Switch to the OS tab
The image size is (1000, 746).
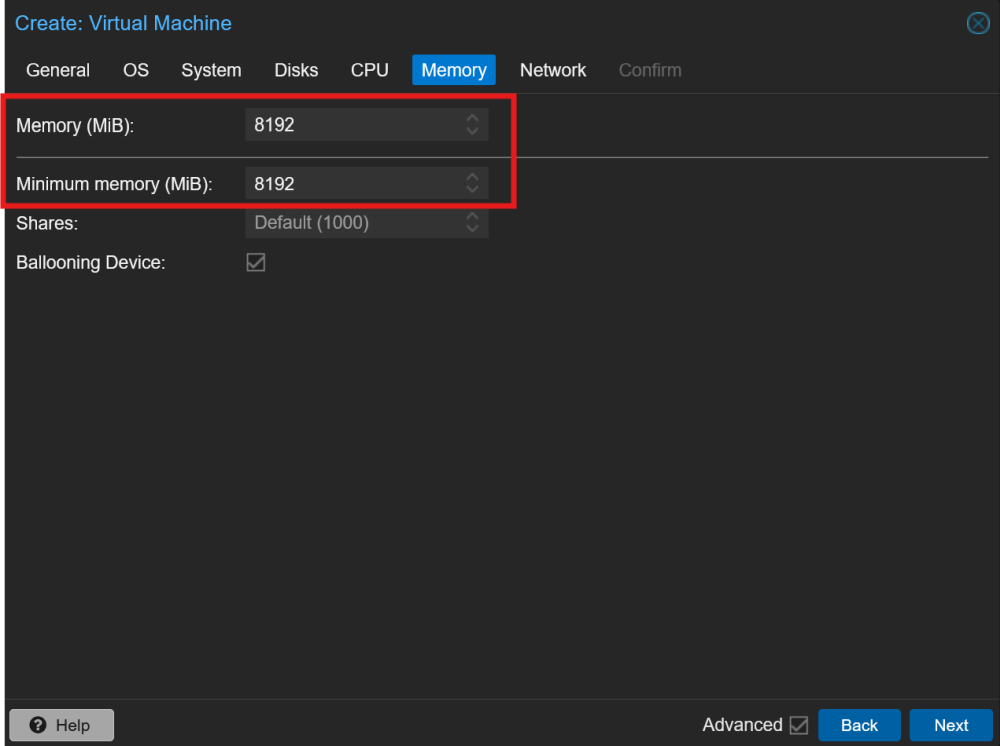point(136,70)
